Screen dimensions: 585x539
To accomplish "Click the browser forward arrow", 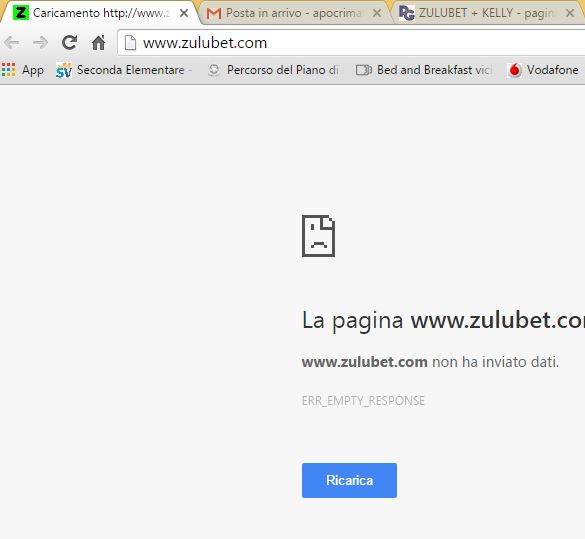I will pyautogui.click(x=40, y=43).
